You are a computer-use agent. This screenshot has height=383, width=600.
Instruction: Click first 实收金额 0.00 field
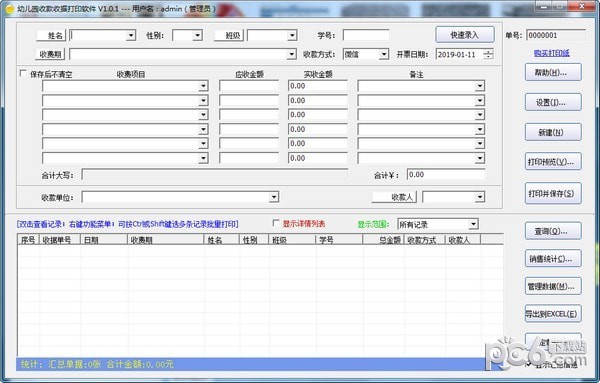pos(318,86)
